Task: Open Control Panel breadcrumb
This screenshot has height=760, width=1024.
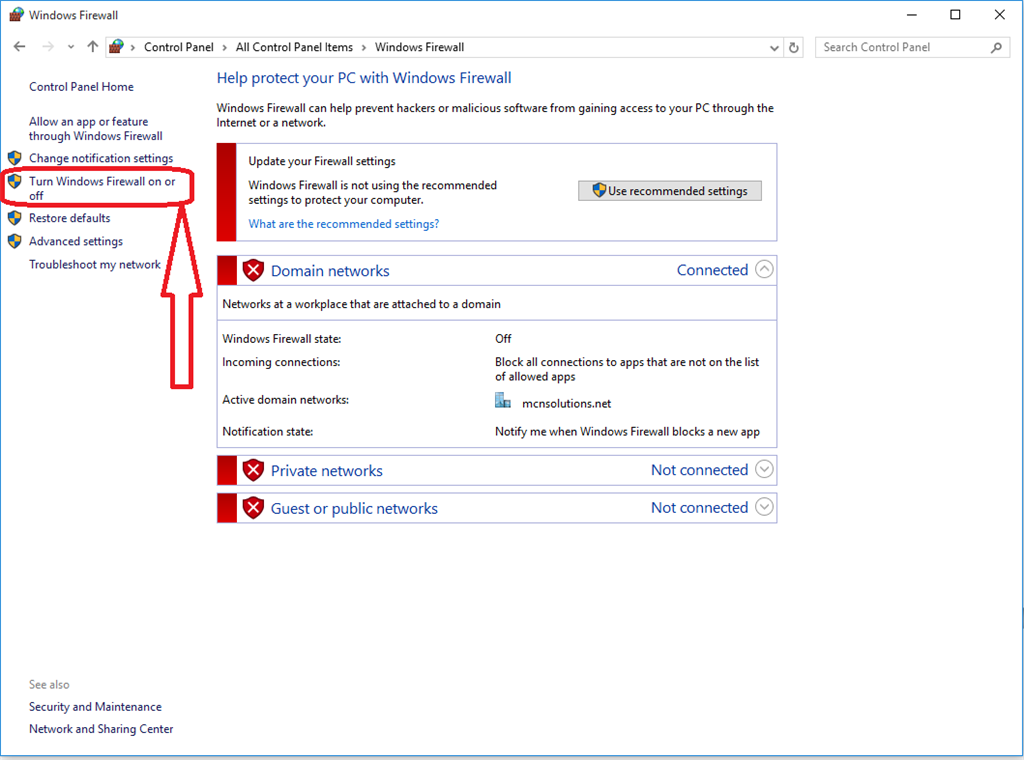Action: [x=179, y=47]
